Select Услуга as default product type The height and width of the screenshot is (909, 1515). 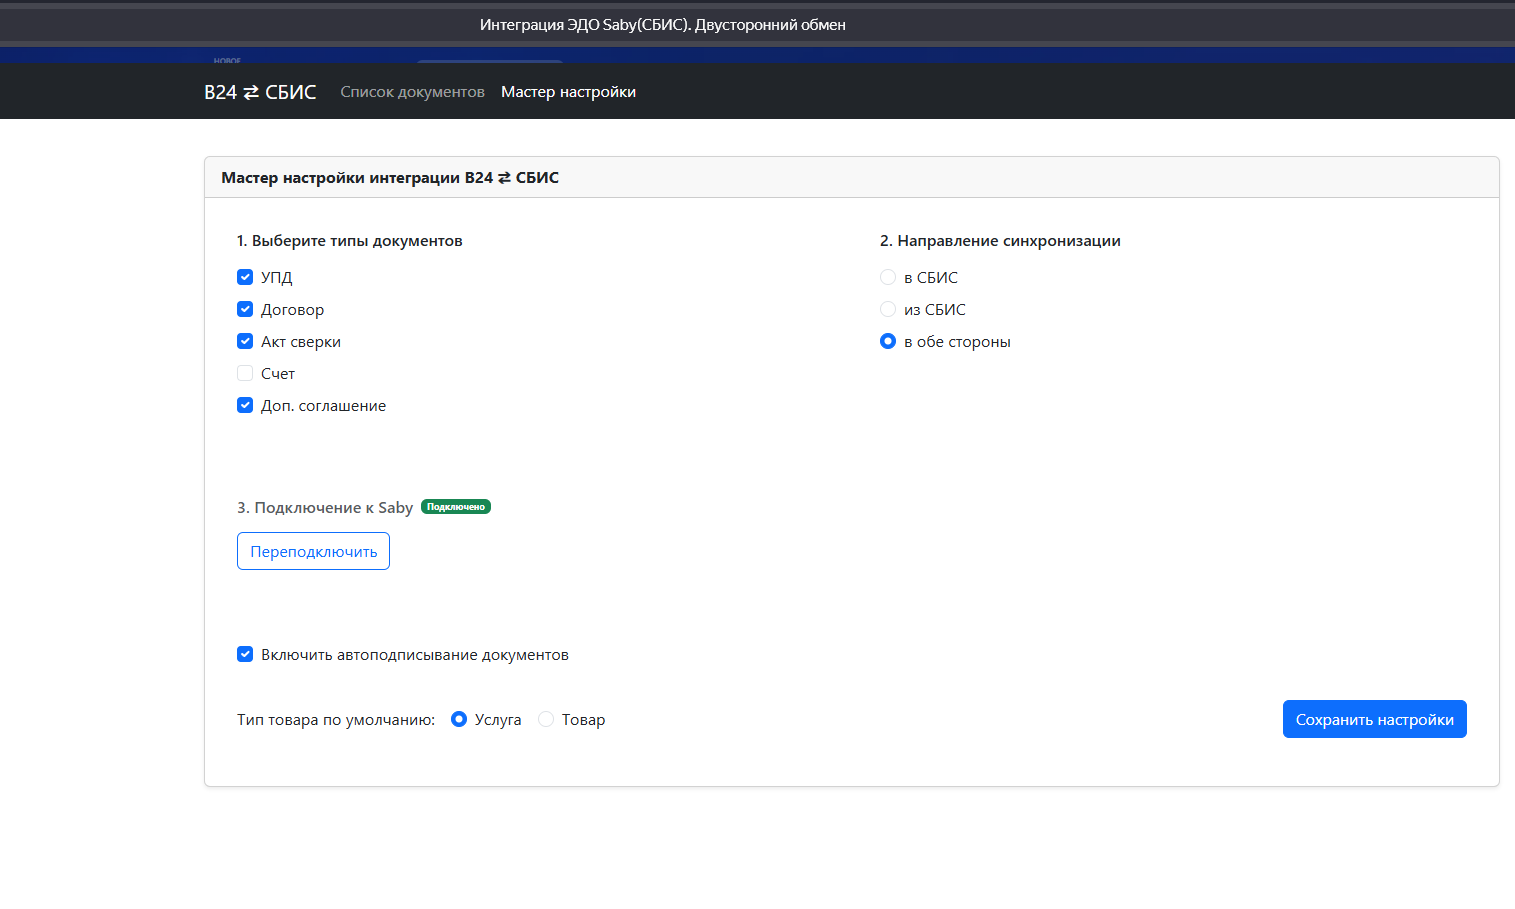click(459, 719)
